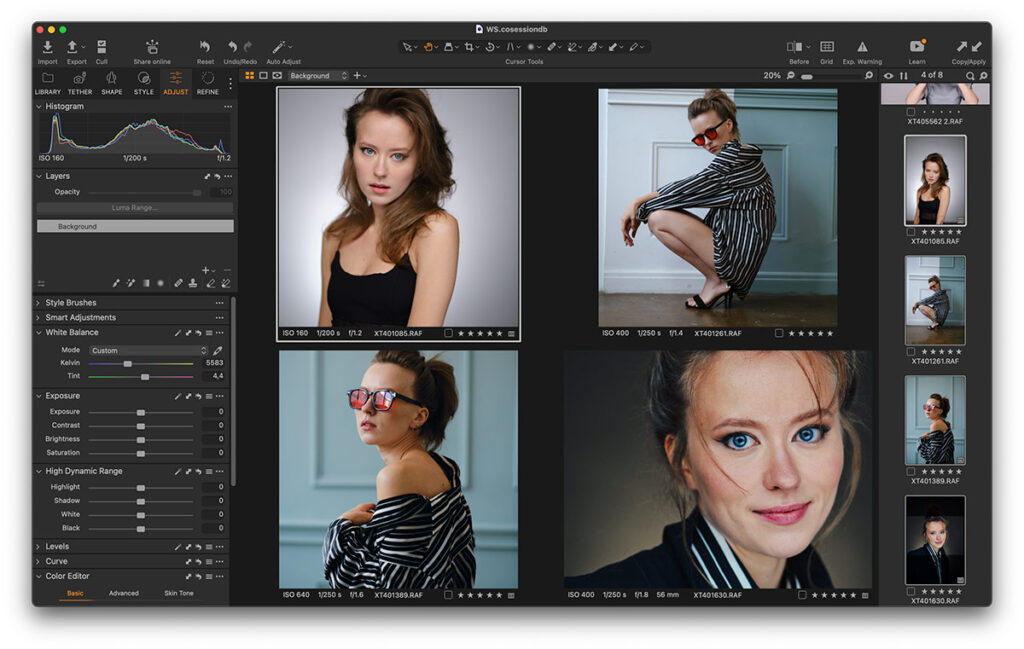
Task: Toggle the eye icon above the filmstrip
Action: pyautogui.click(x=888, y=76)
